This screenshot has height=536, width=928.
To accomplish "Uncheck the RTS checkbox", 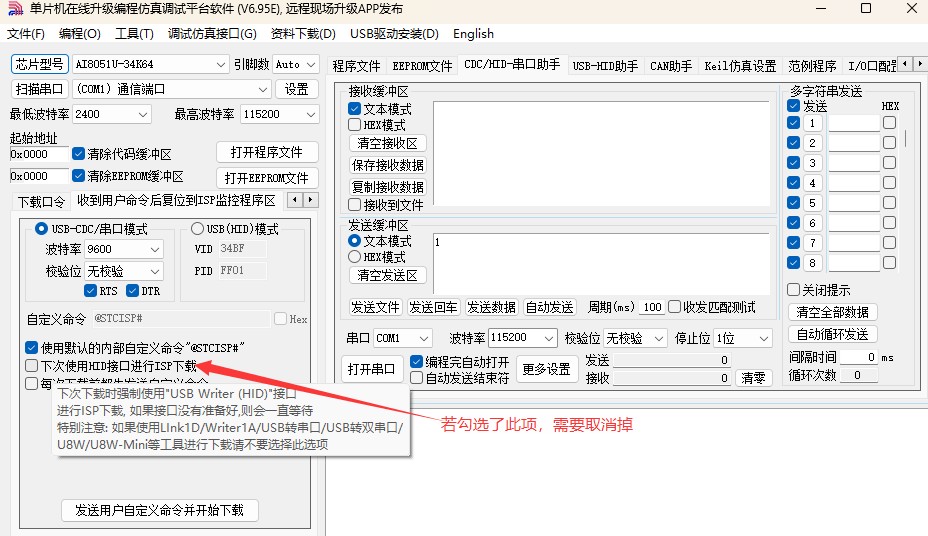I will coord(90,290).
